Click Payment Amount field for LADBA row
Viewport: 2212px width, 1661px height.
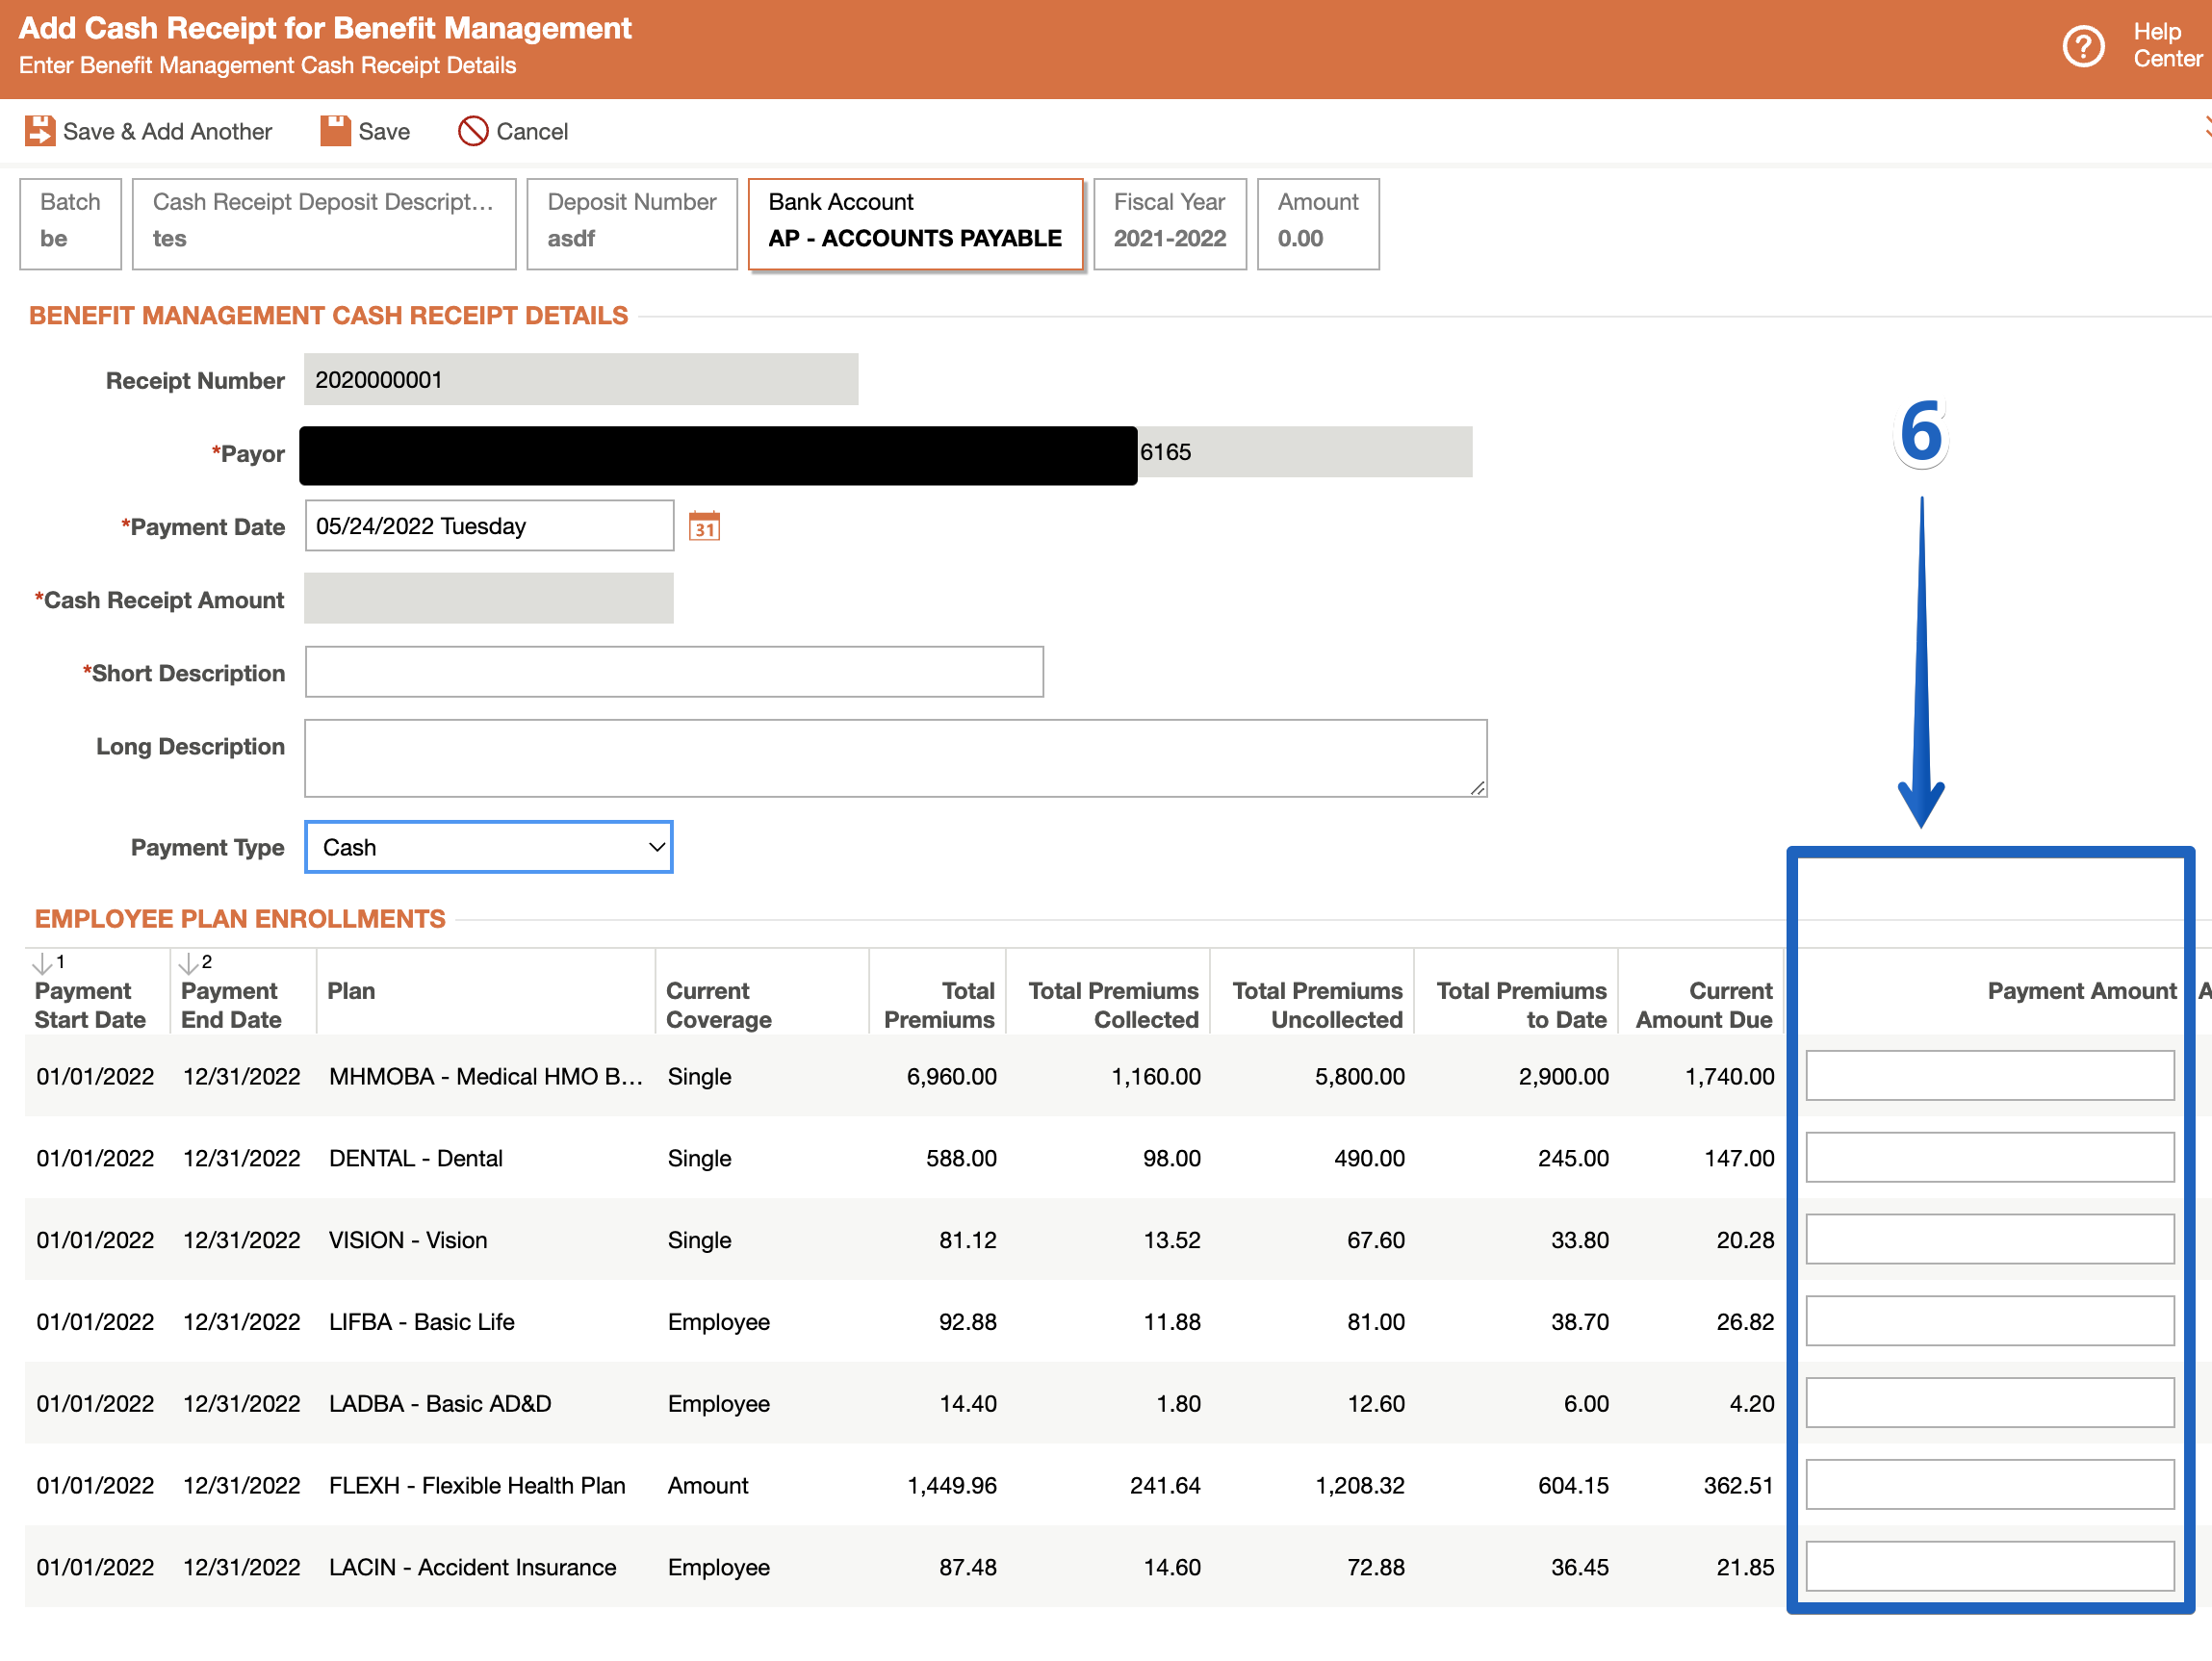click(x=1990, y=1403)
